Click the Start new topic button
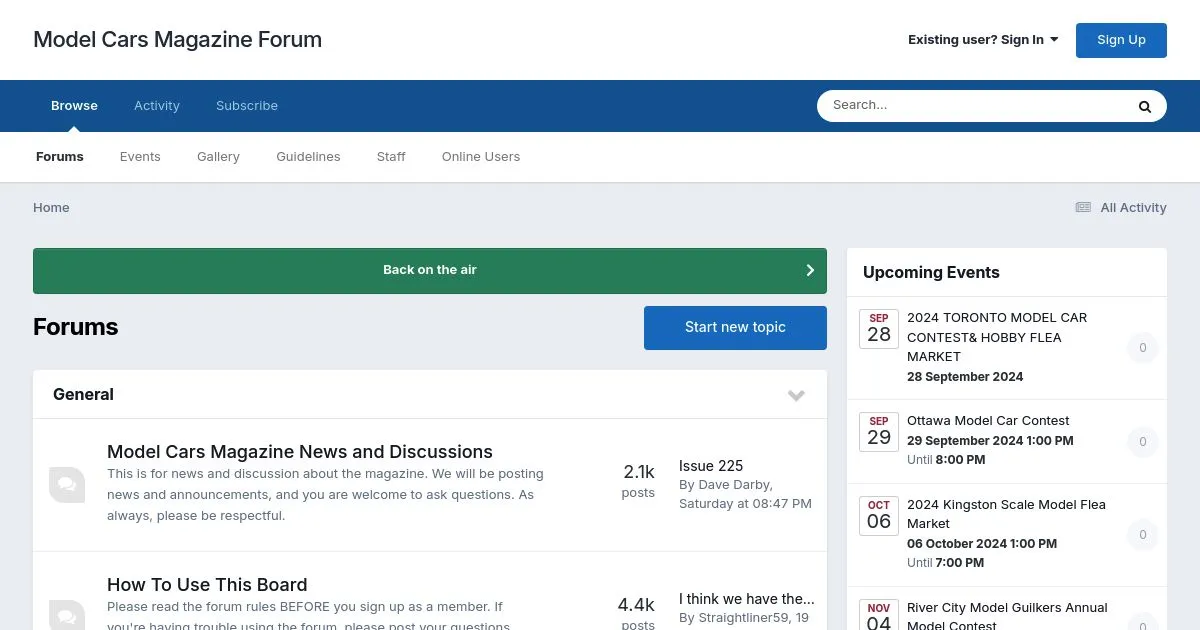1200x630 pixels. pos(735,328)
